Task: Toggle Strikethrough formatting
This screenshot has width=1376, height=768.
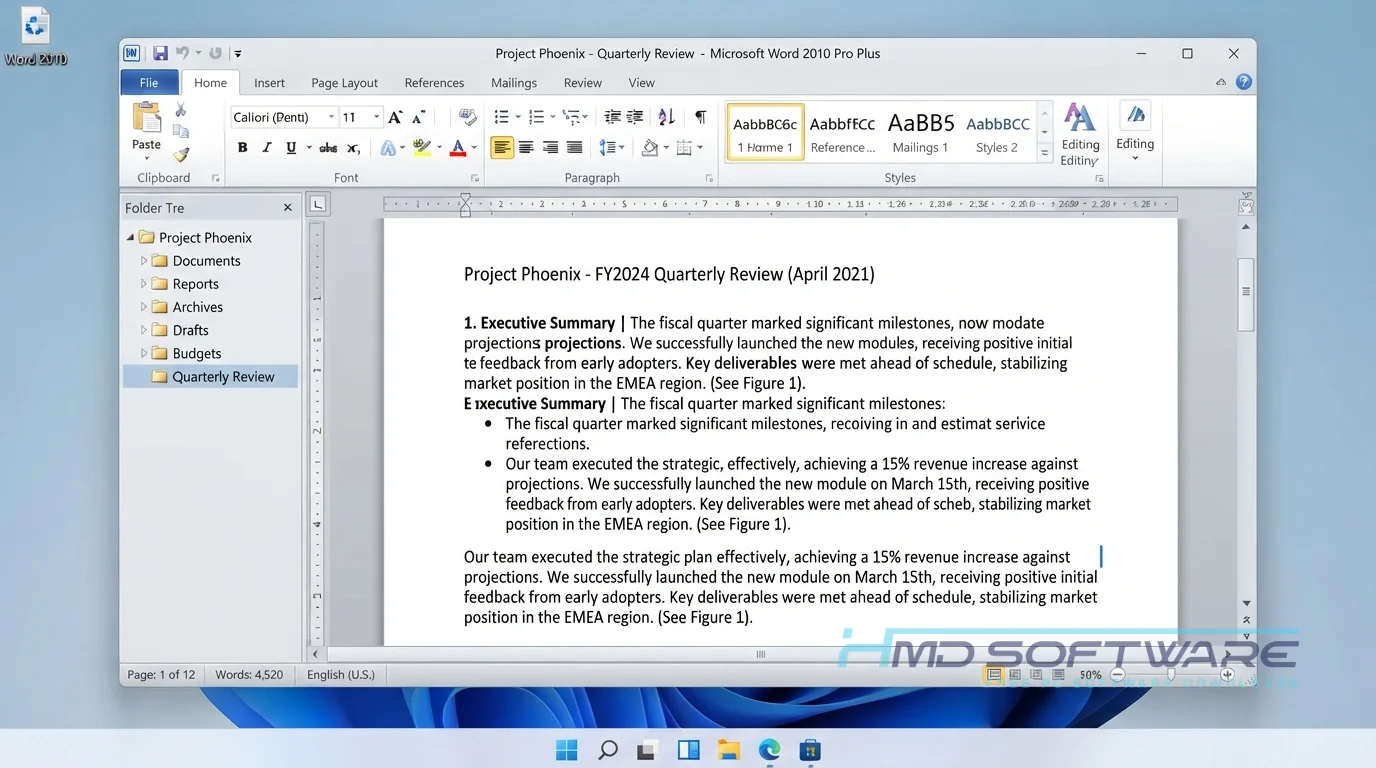Action: click(x=328, y=148)
